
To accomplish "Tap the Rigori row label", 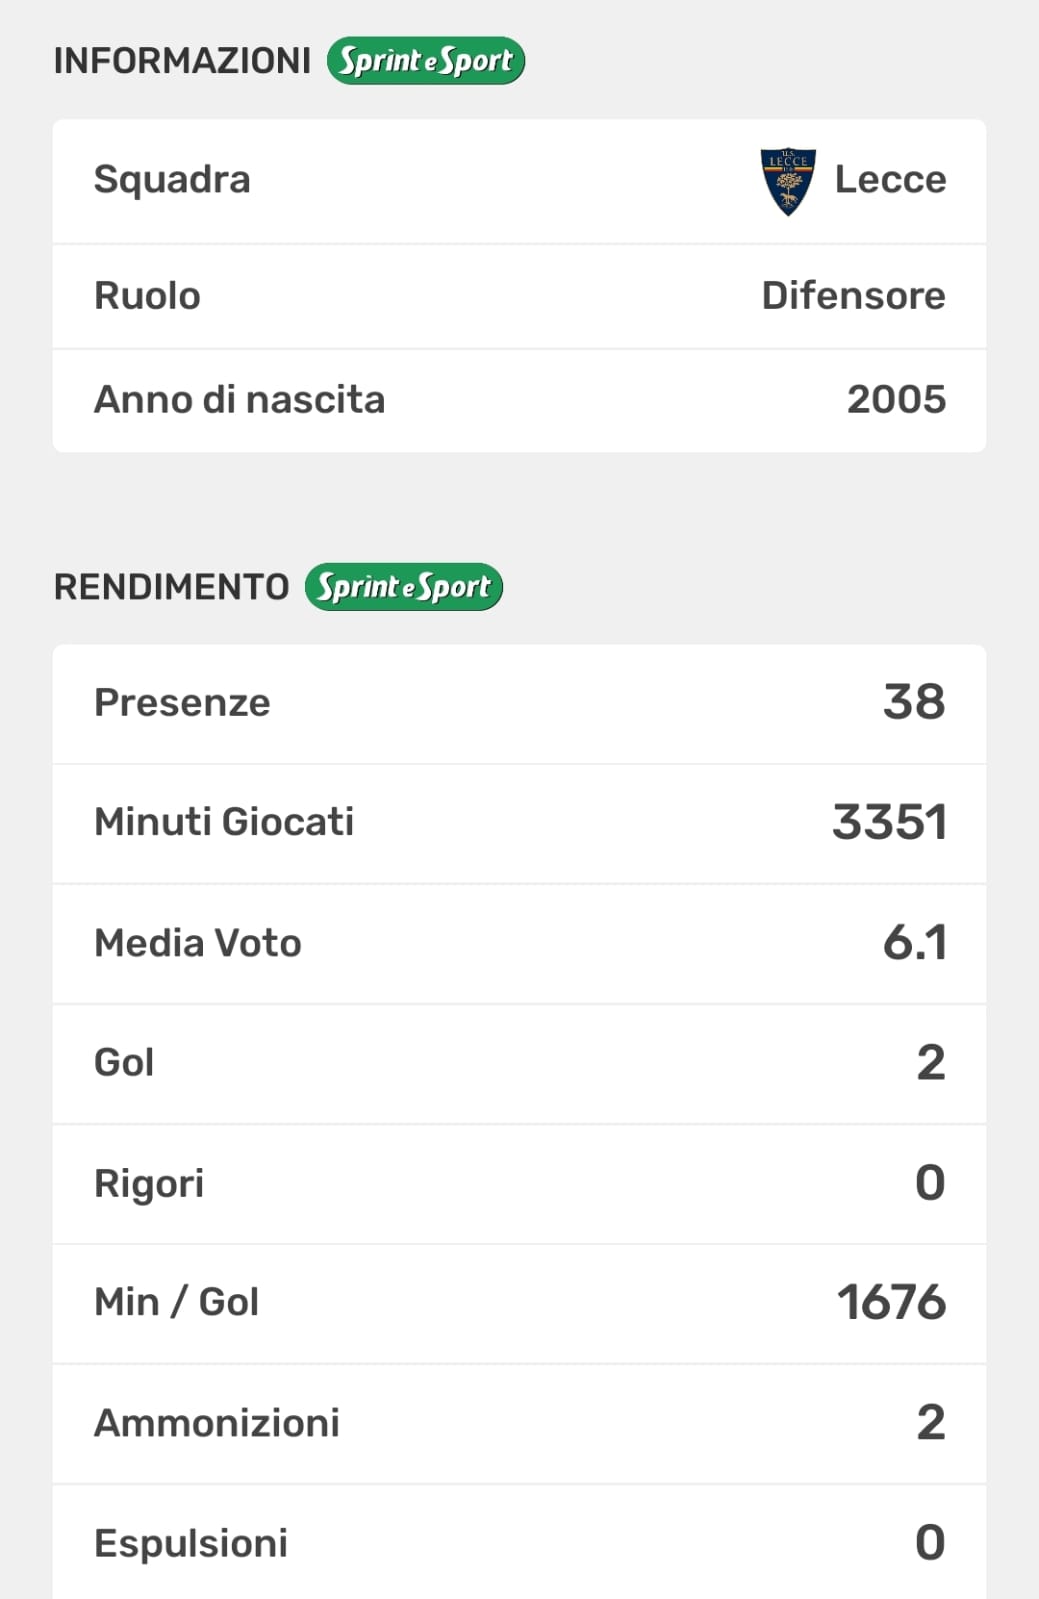I will click(149, 1183).
